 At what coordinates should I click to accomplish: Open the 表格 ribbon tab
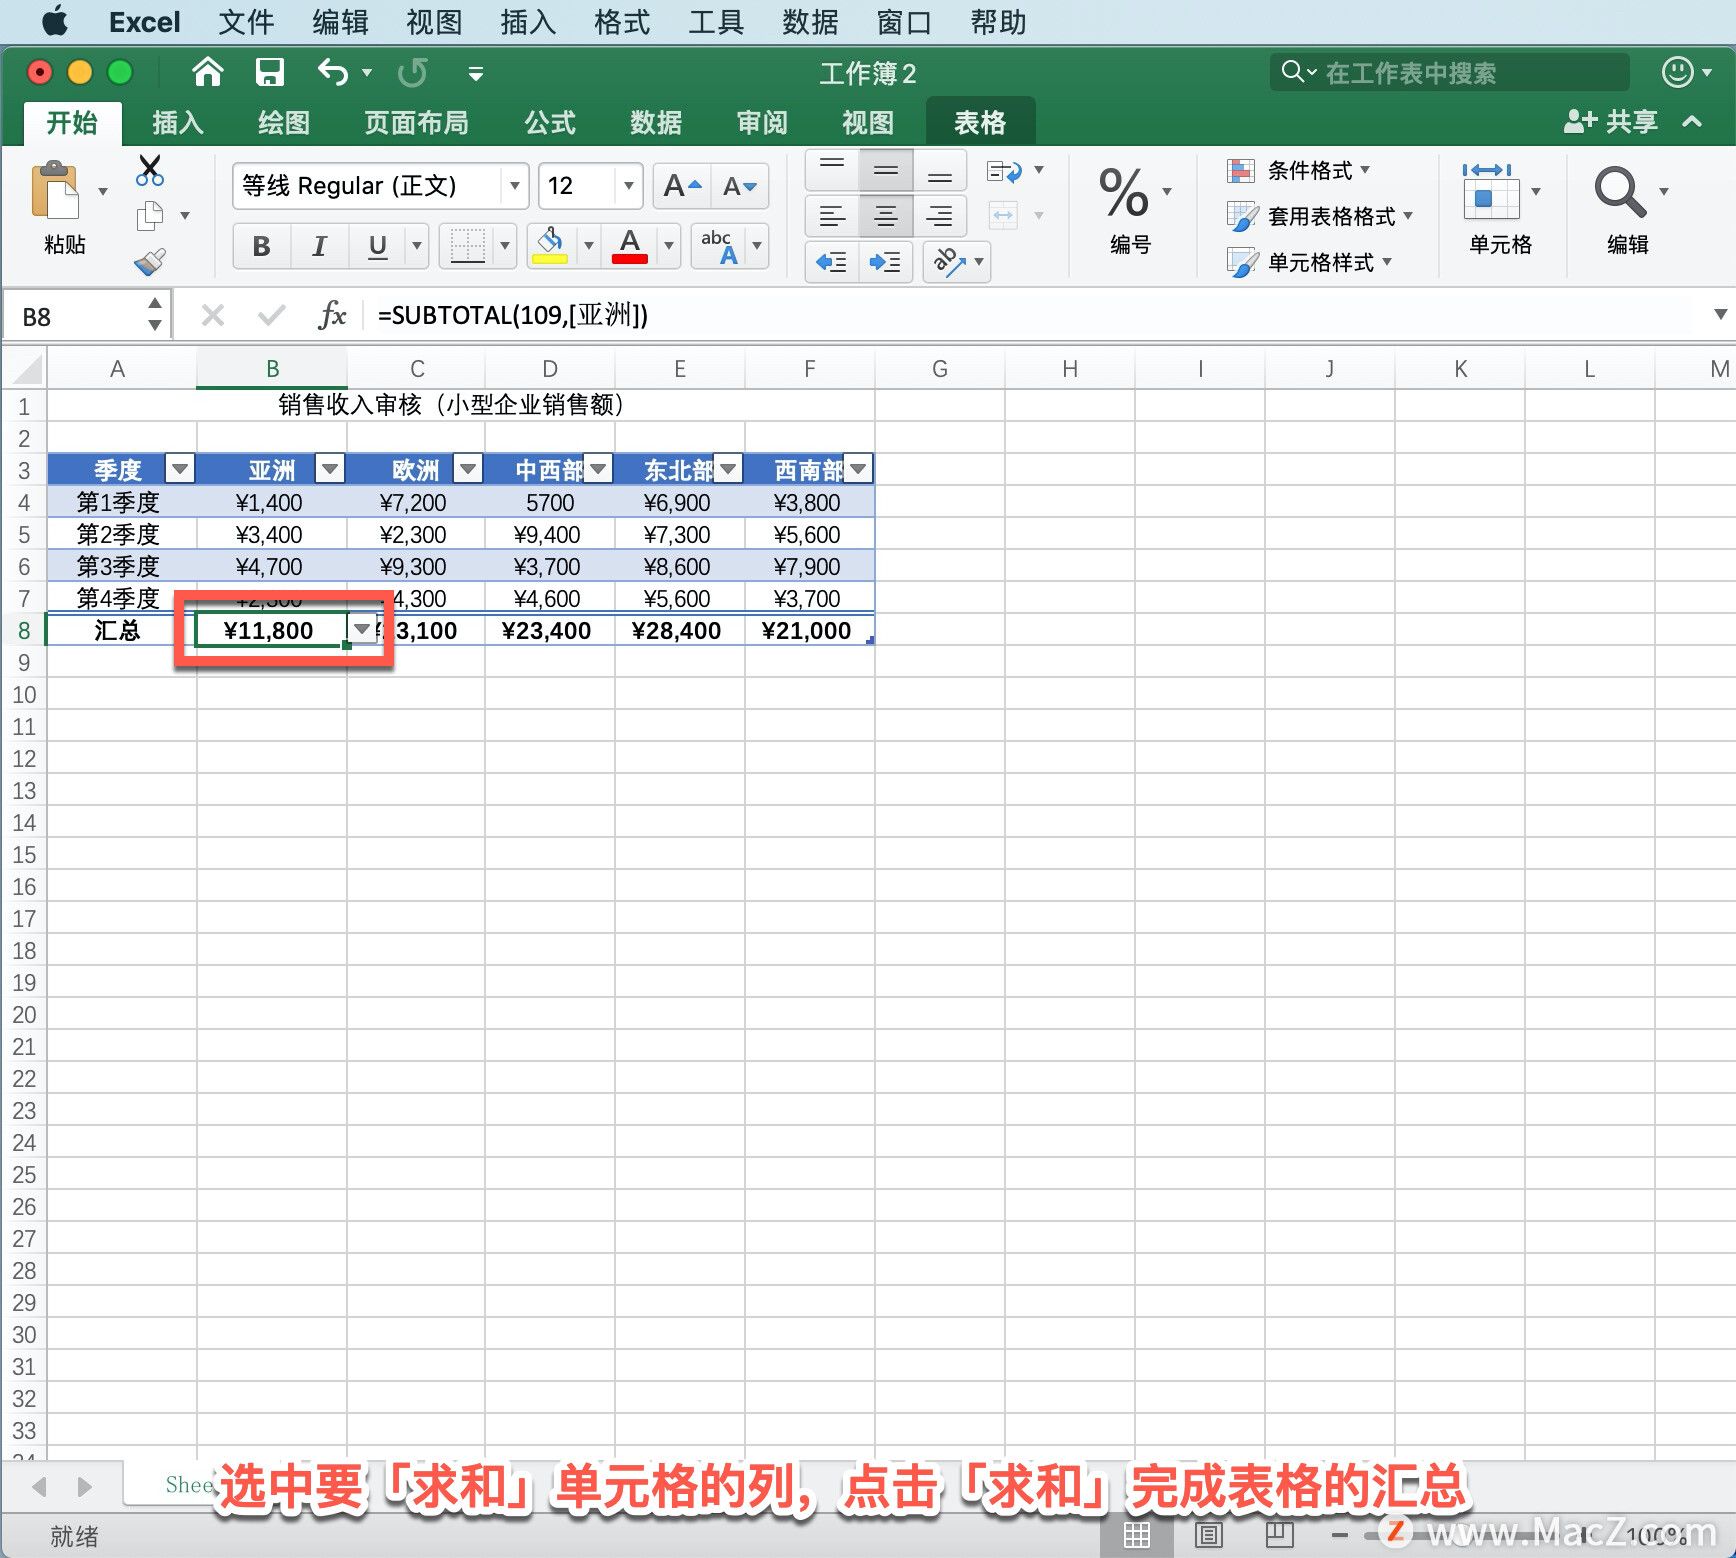pos(980,123)
